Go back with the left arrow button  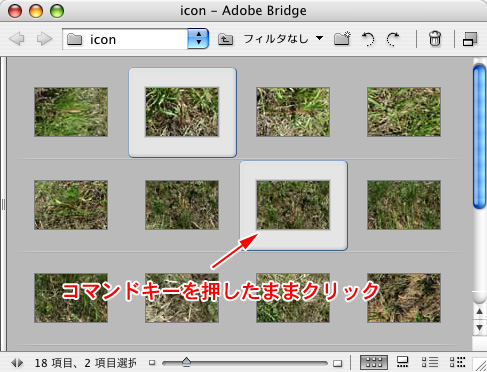pyautogui.click(x=16, y=39)
